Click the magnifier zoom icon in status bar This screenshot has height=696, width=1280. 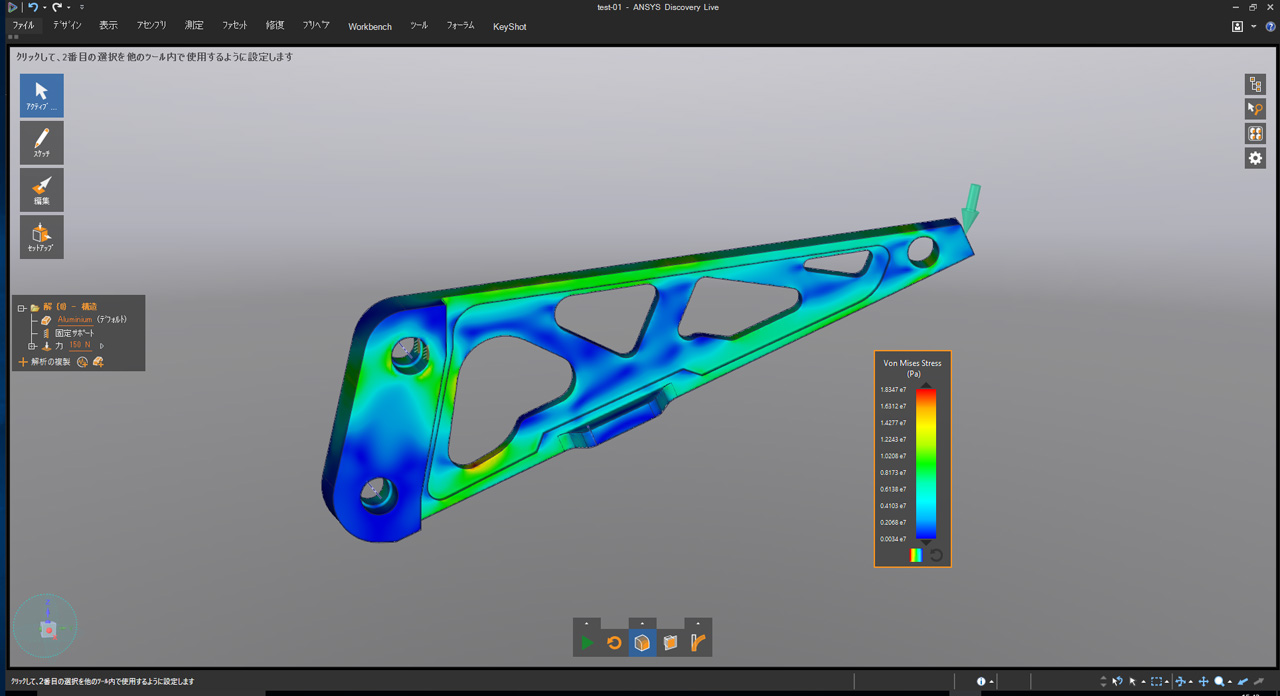pos(1219,682)
